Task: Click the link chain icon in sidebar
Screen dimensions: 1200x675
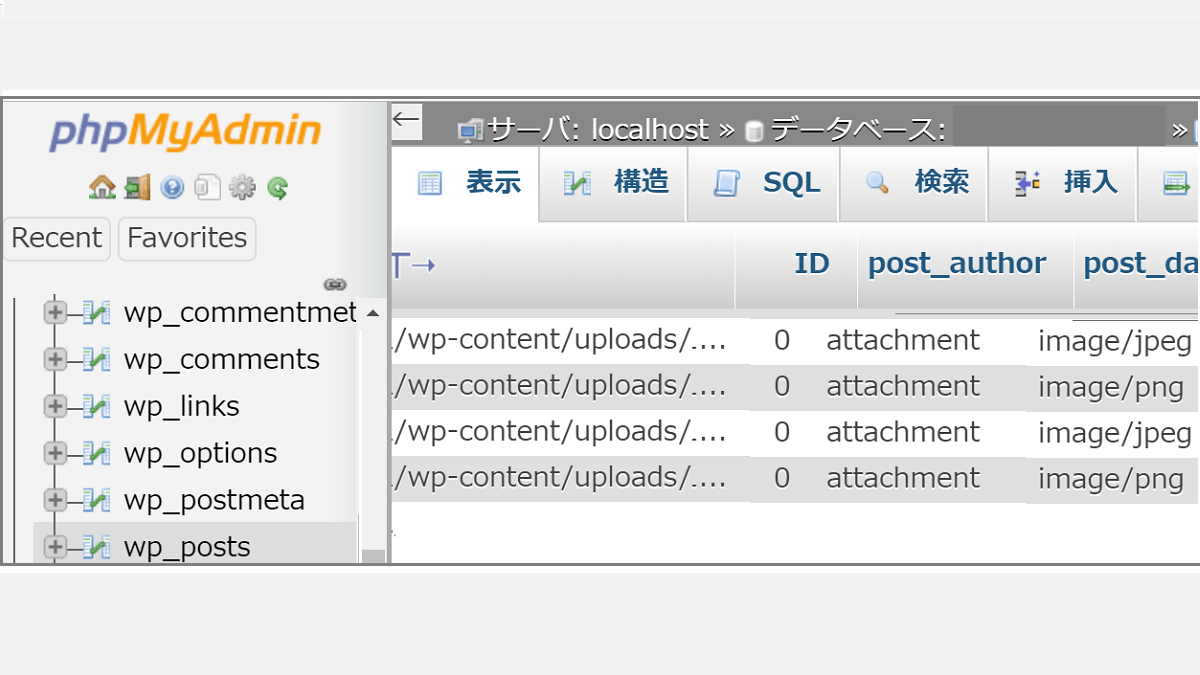Action: coord(335,285)
